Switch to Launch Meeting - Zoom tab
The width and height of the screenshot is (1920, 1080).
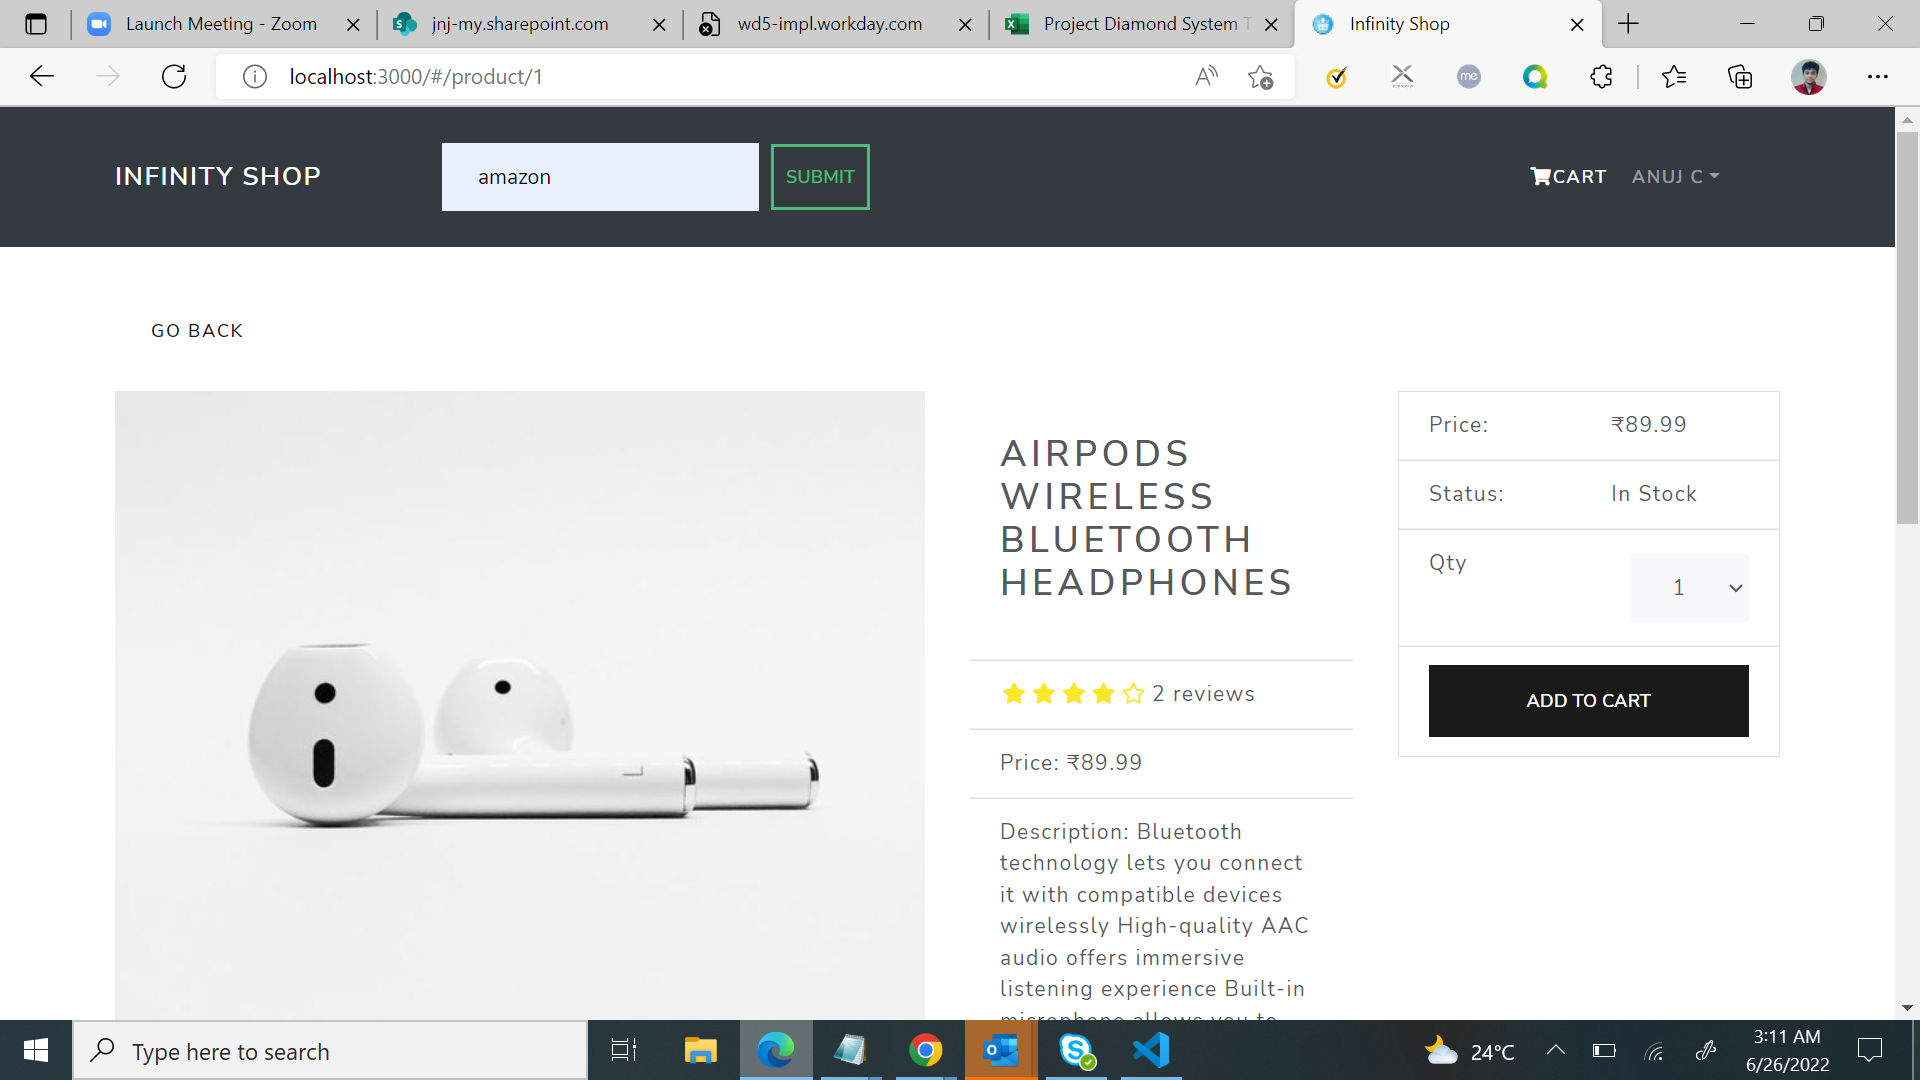point(220,24)
